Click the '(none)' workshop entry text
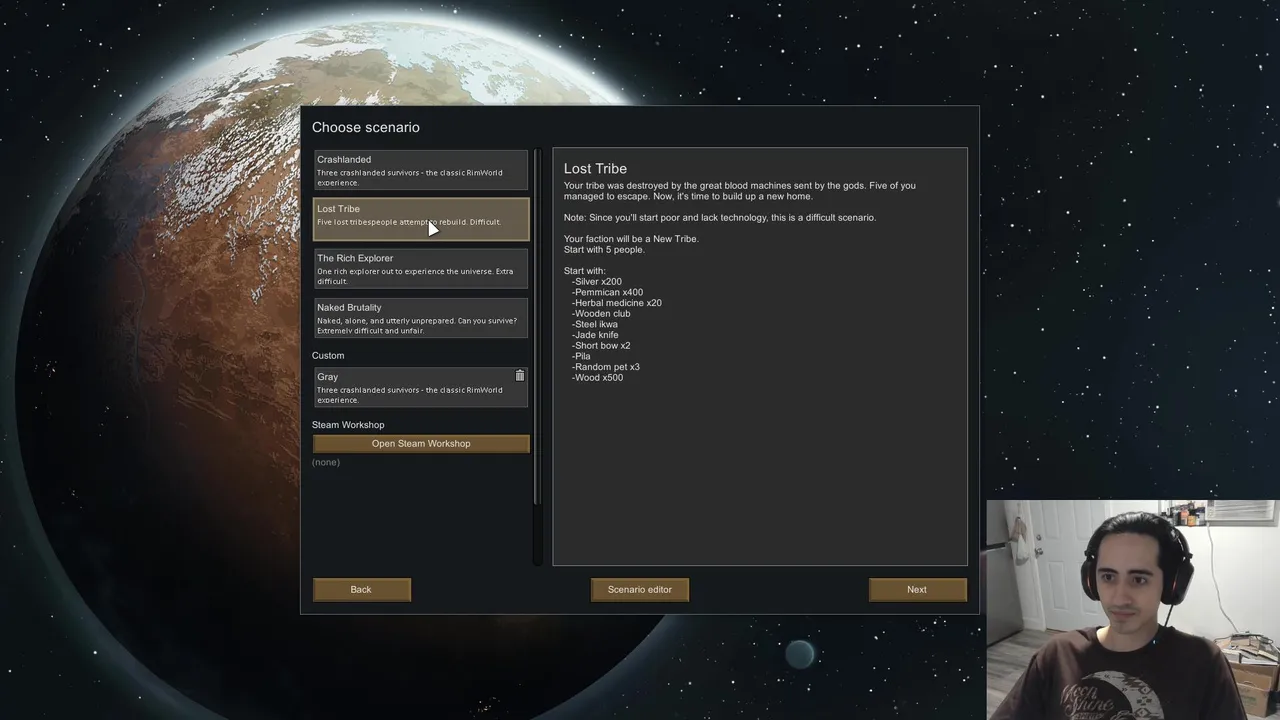1280x720 pixels. tap(326, 462)
